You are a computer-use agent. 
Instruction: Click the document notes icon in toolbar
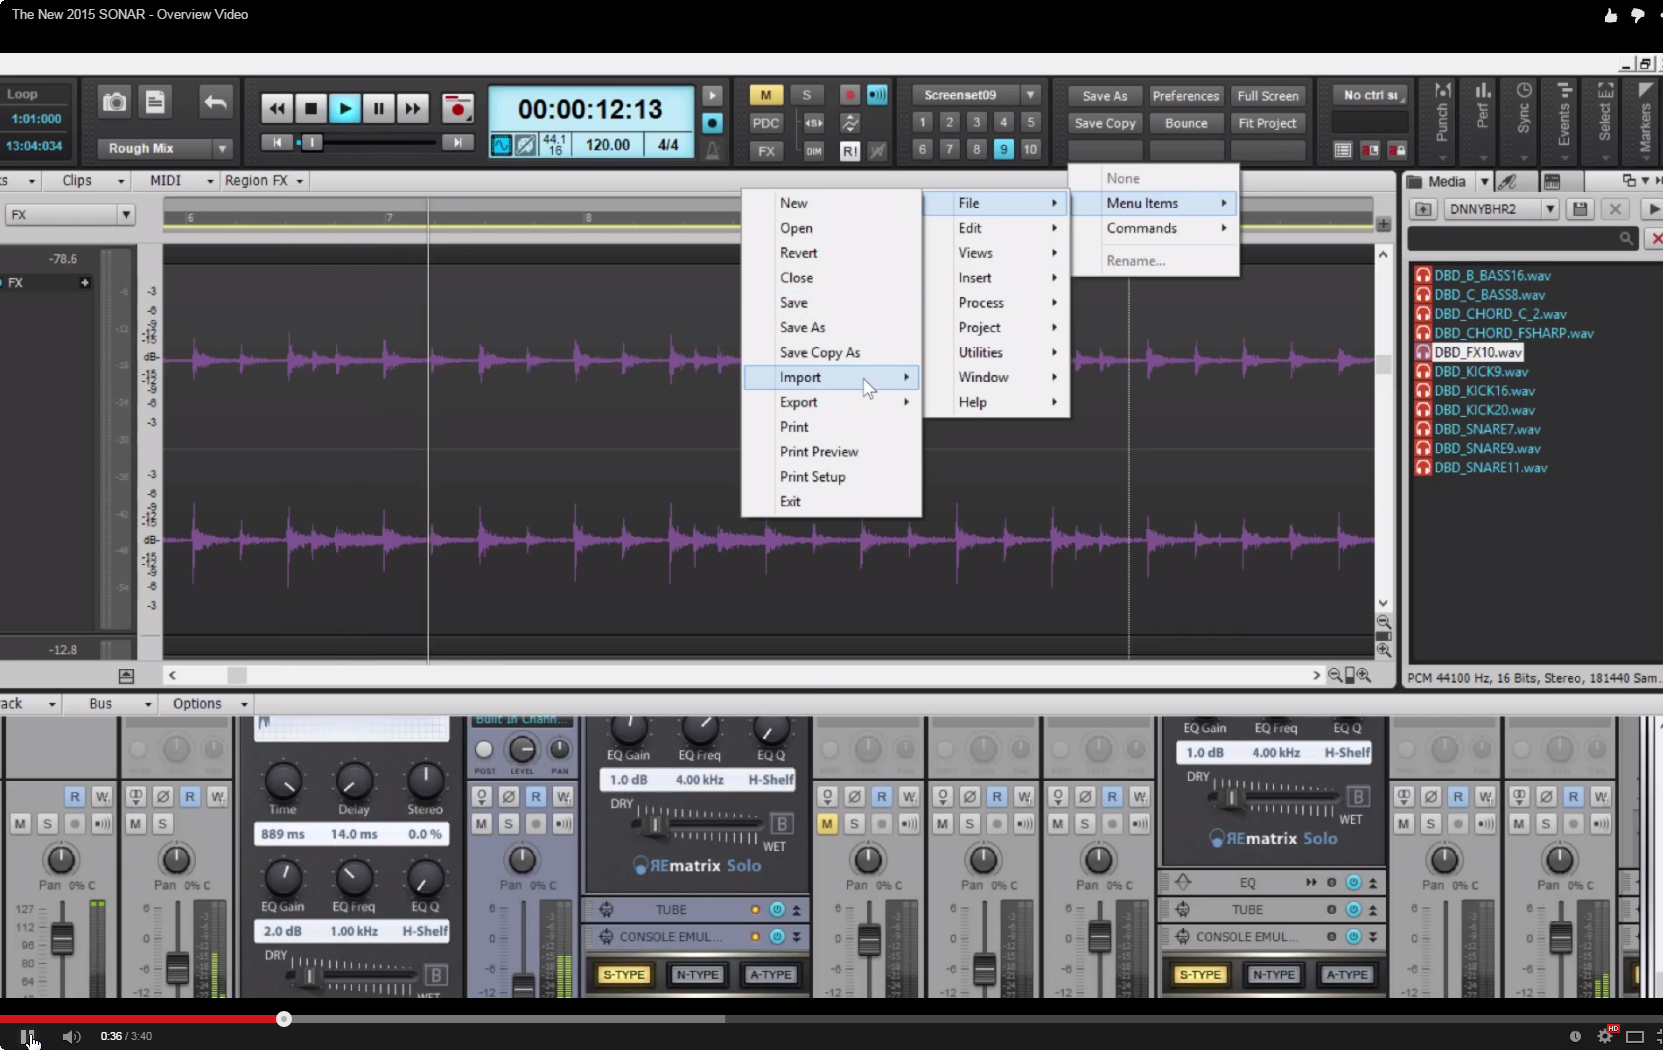coord(155,102)
